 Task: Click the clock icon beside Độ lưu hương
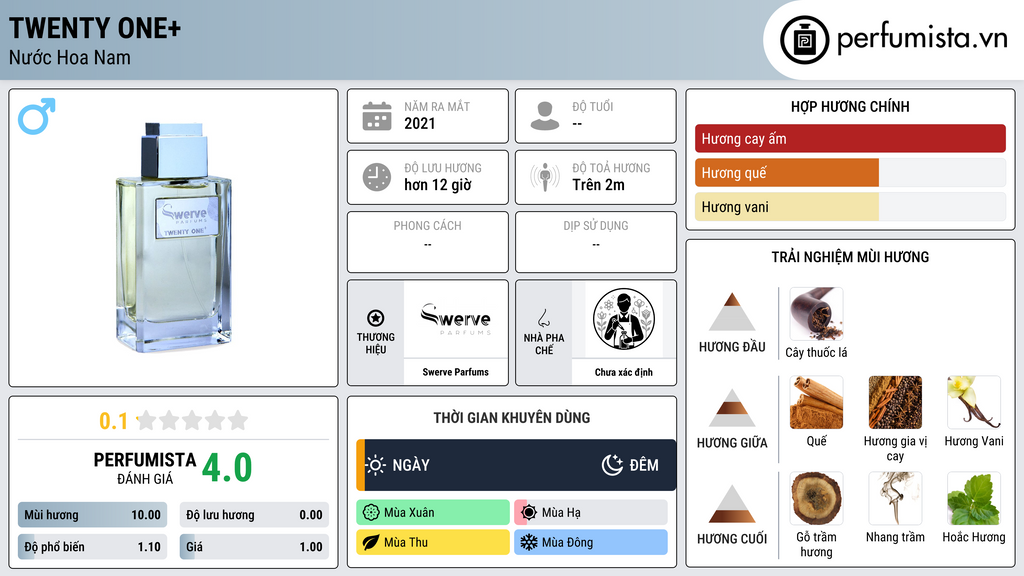(377, 177)
